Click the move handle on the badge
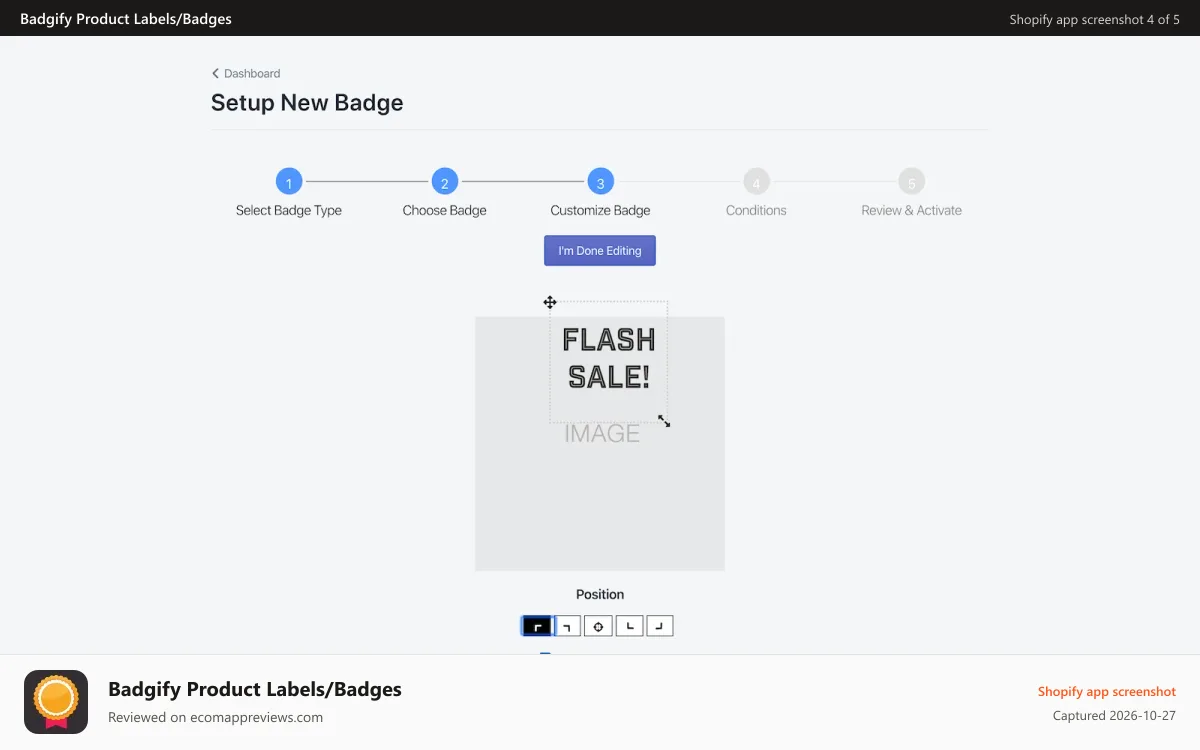Screen dimensions: 1200x750 [x=550, y=302]
